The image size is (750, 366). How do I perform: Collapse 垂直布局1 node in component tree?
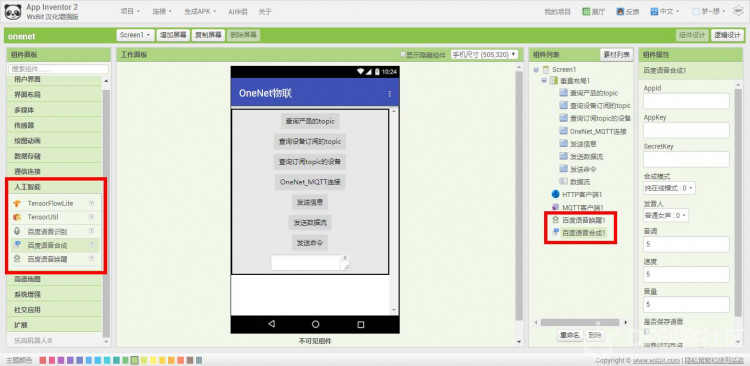544,80
